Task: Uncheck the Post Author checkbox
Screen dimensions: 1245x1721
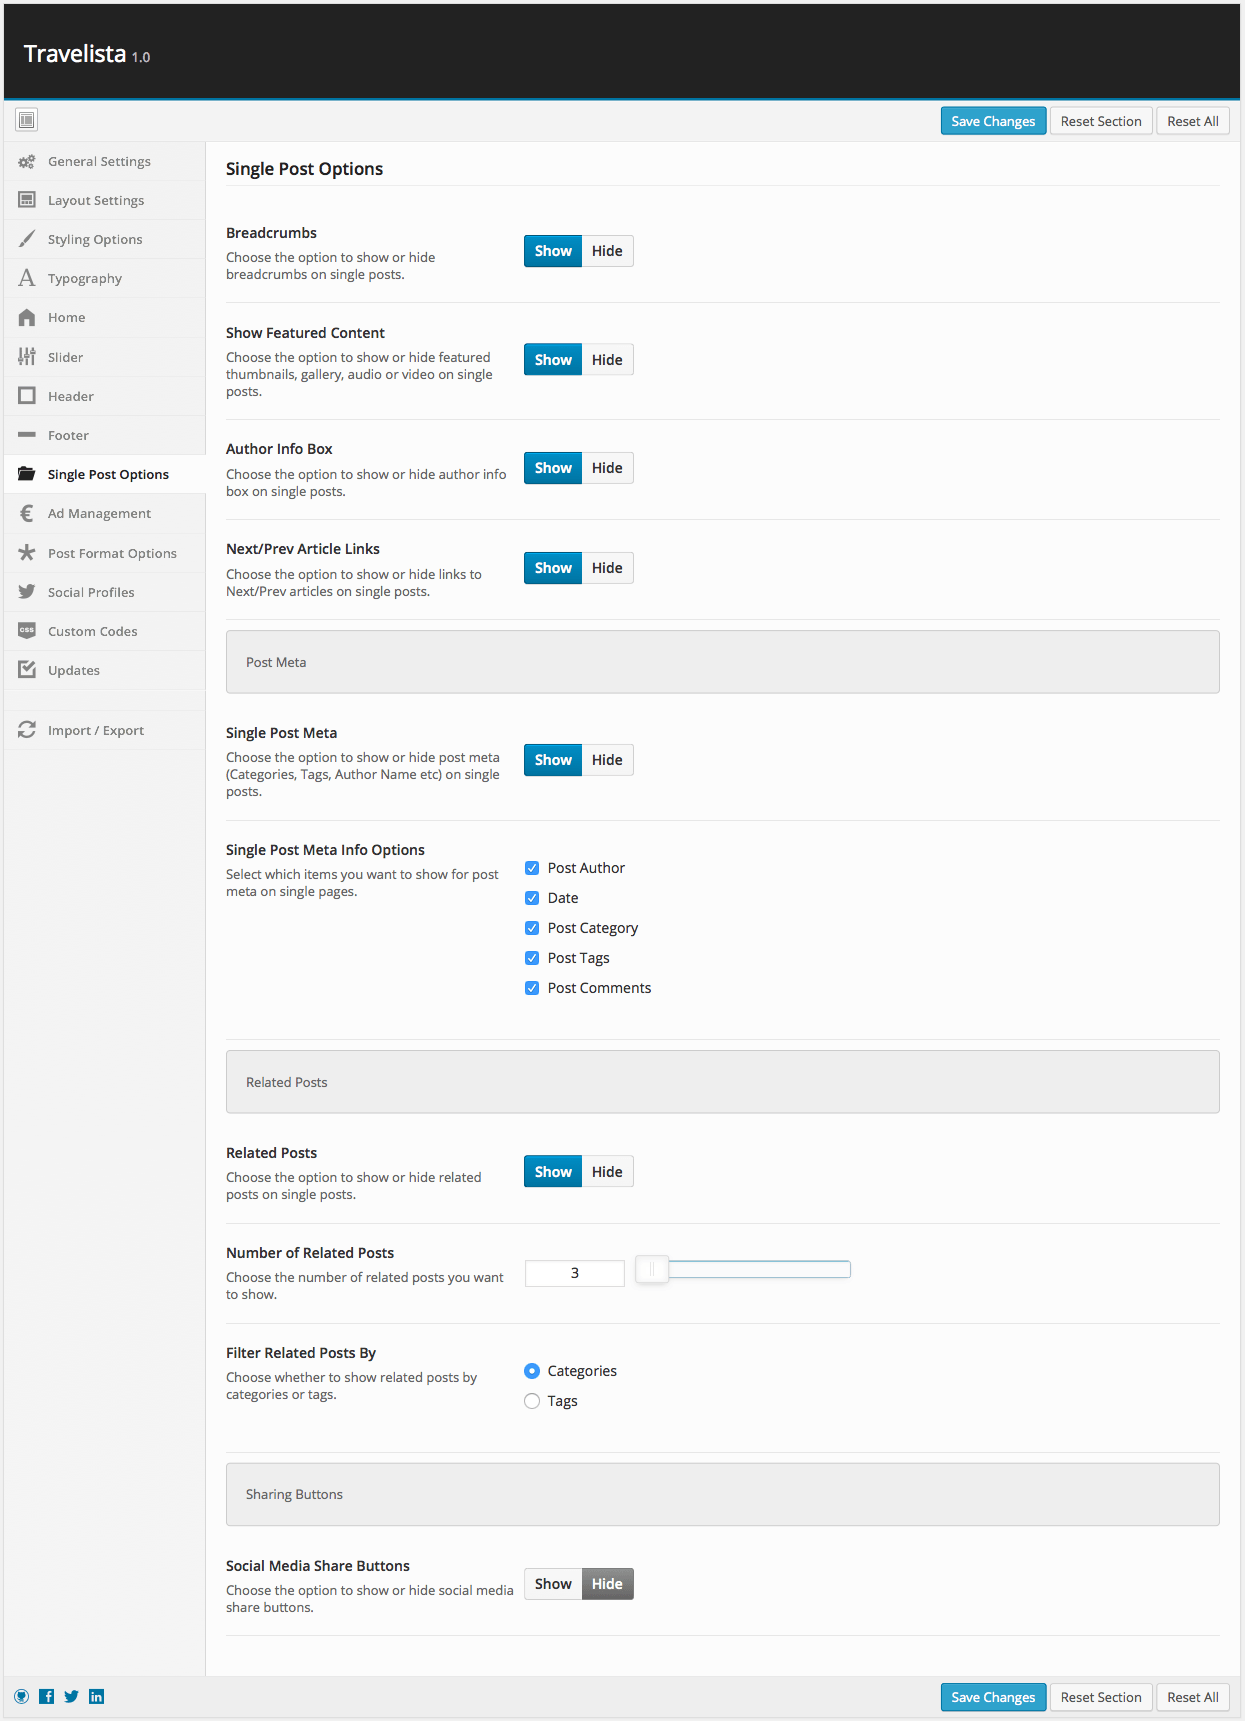Action: pos(532,868)
